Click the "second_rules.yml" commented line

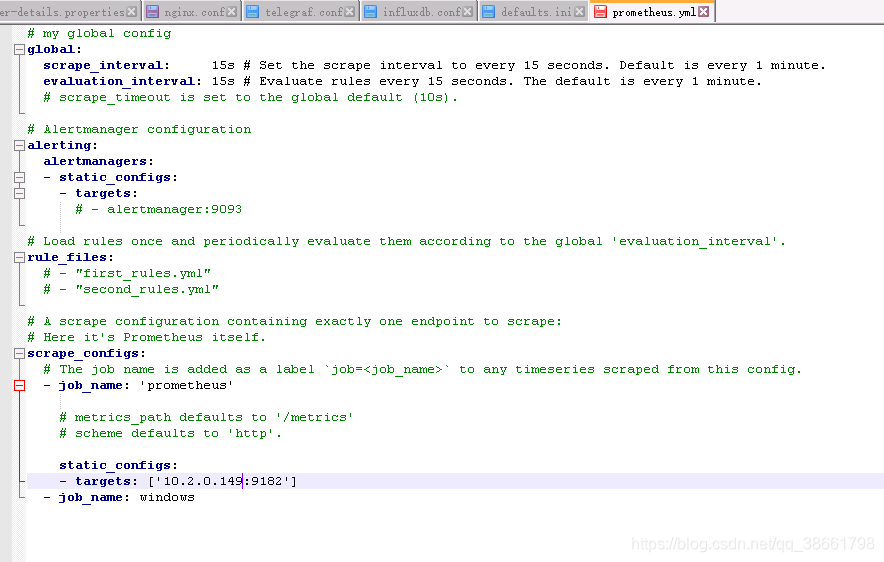(x=131, y=290)
